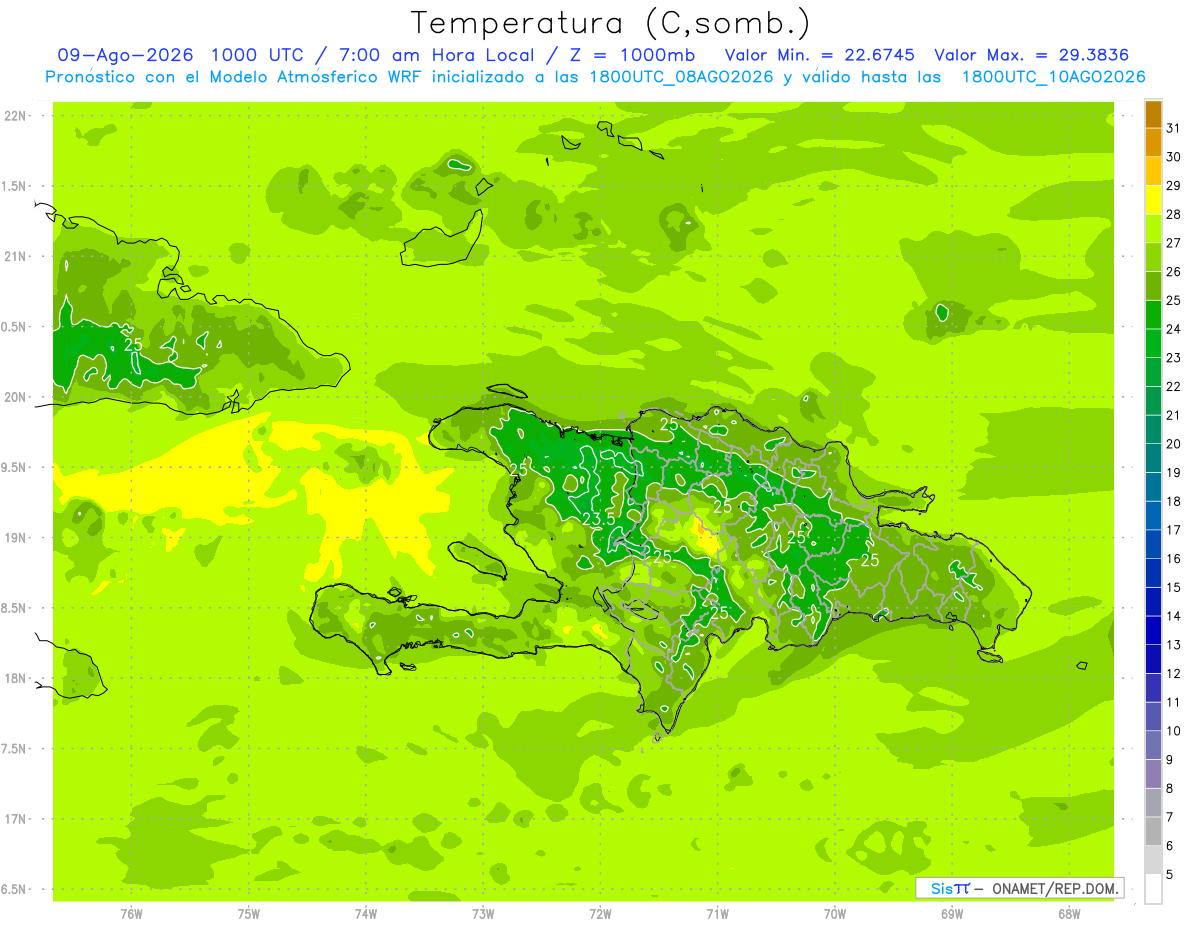Click the '19N' latitude label
Screen dimensions: 1200x927
(17, 538)
